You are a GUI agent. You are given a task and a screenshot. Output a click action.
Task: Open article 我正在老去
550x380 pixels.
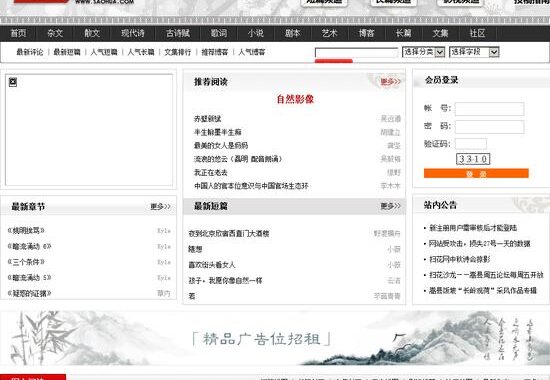[x=210, y=173]
